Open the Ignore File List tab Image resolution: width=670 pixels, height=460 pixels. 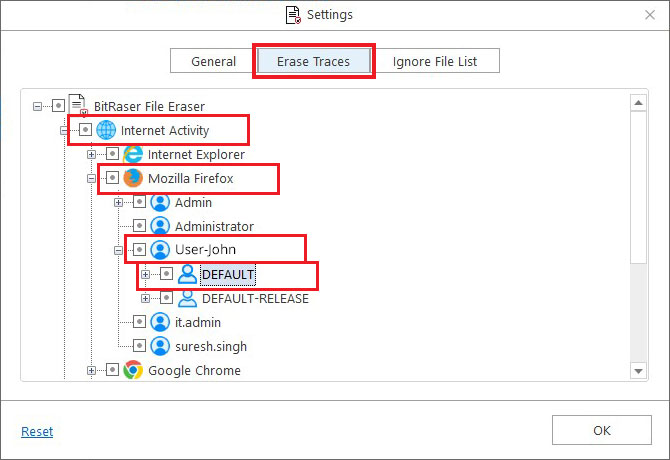434,61
